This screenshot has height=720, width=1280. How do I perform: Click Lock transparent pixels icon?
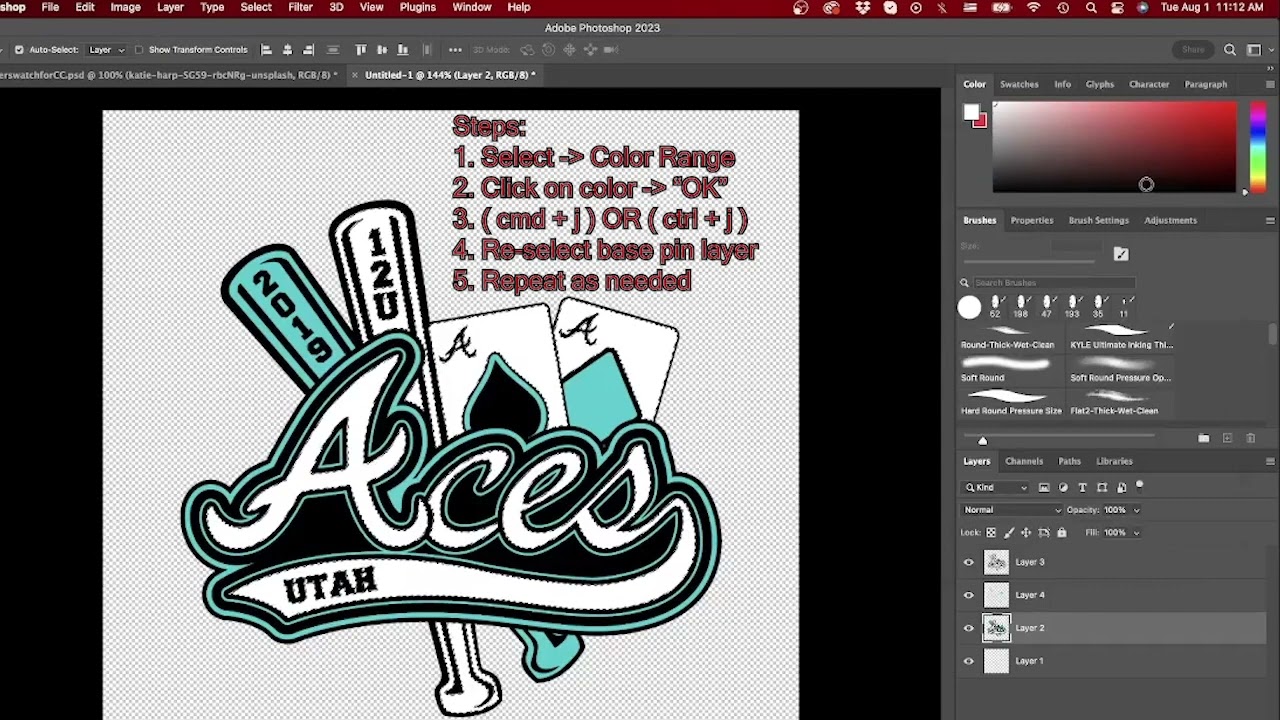[991, 533]
